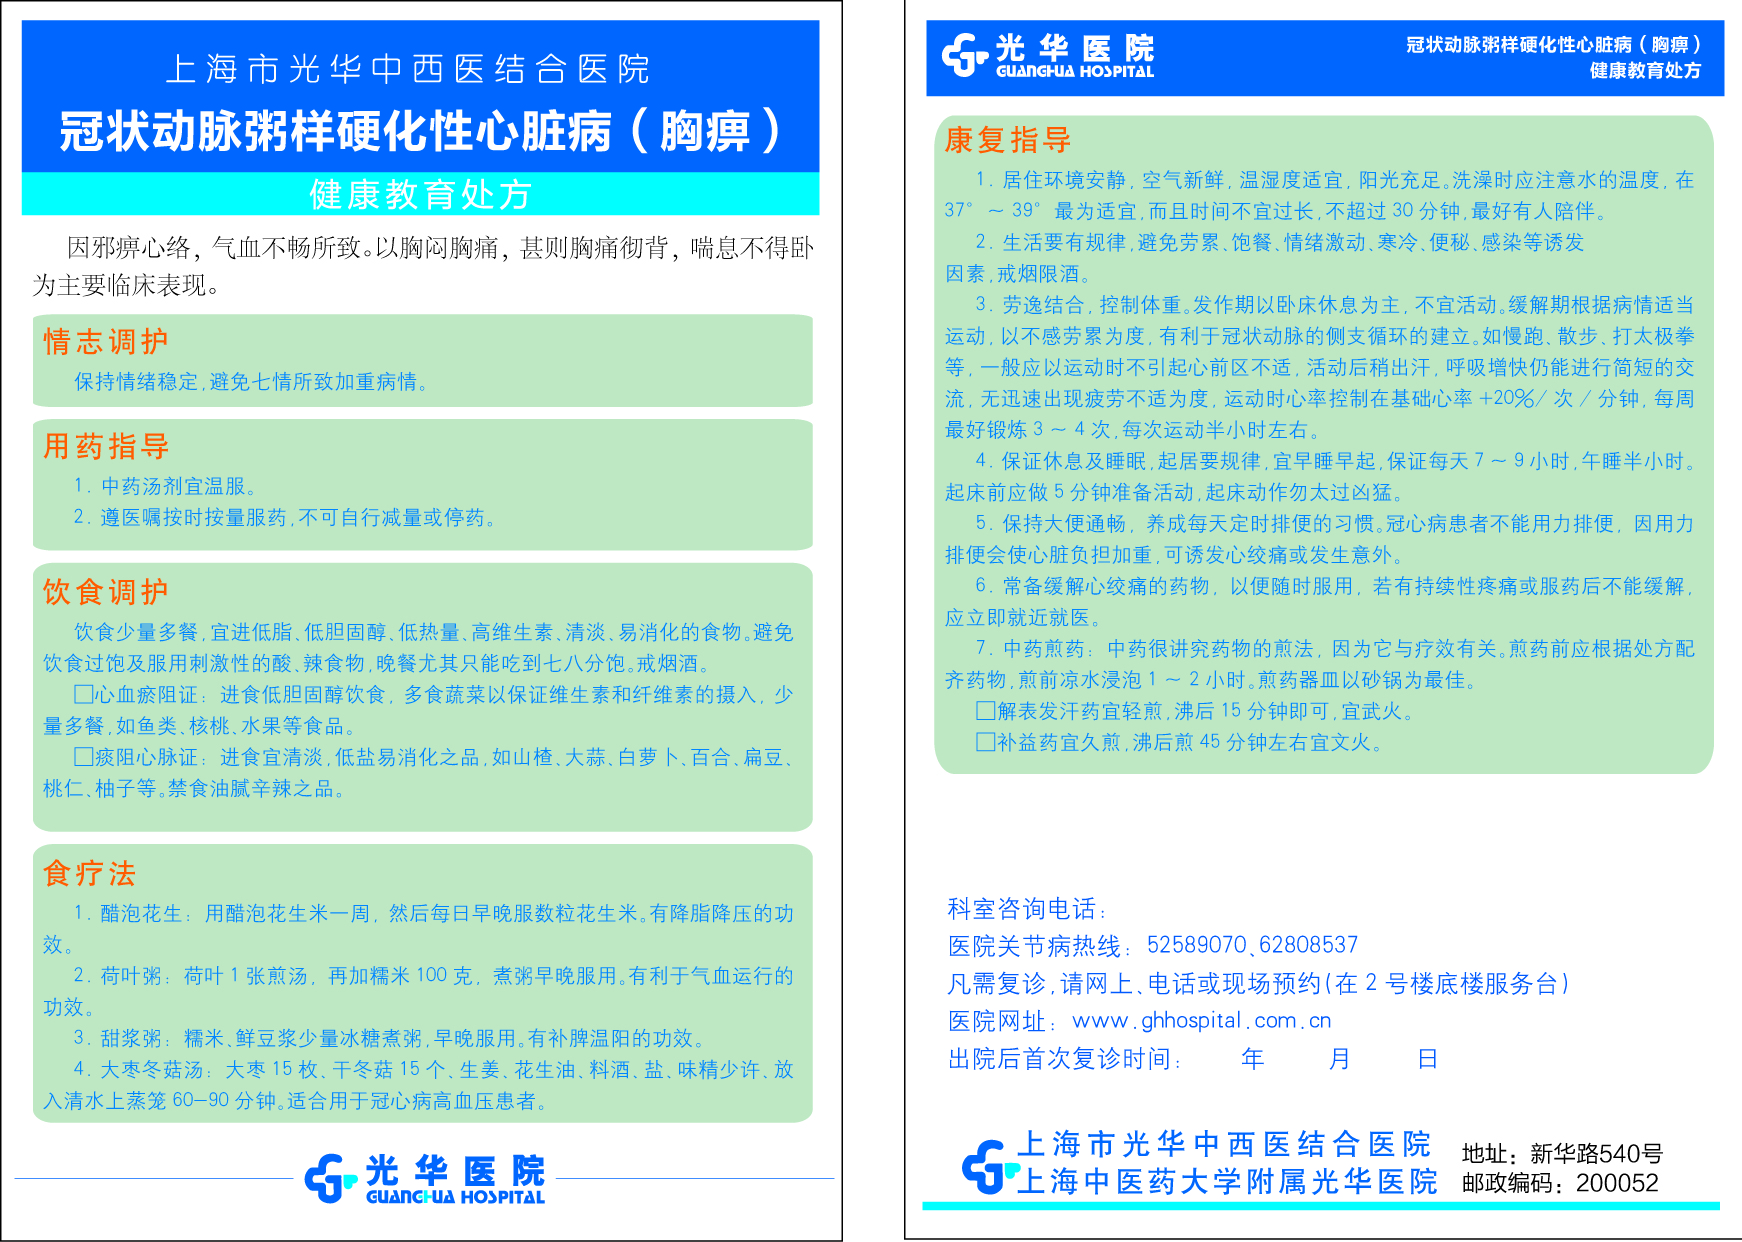Screen dimensions: 1742x1242
Task: Click the 大枣冬菇汤 recipe item
Action: tap(418, 1085)
